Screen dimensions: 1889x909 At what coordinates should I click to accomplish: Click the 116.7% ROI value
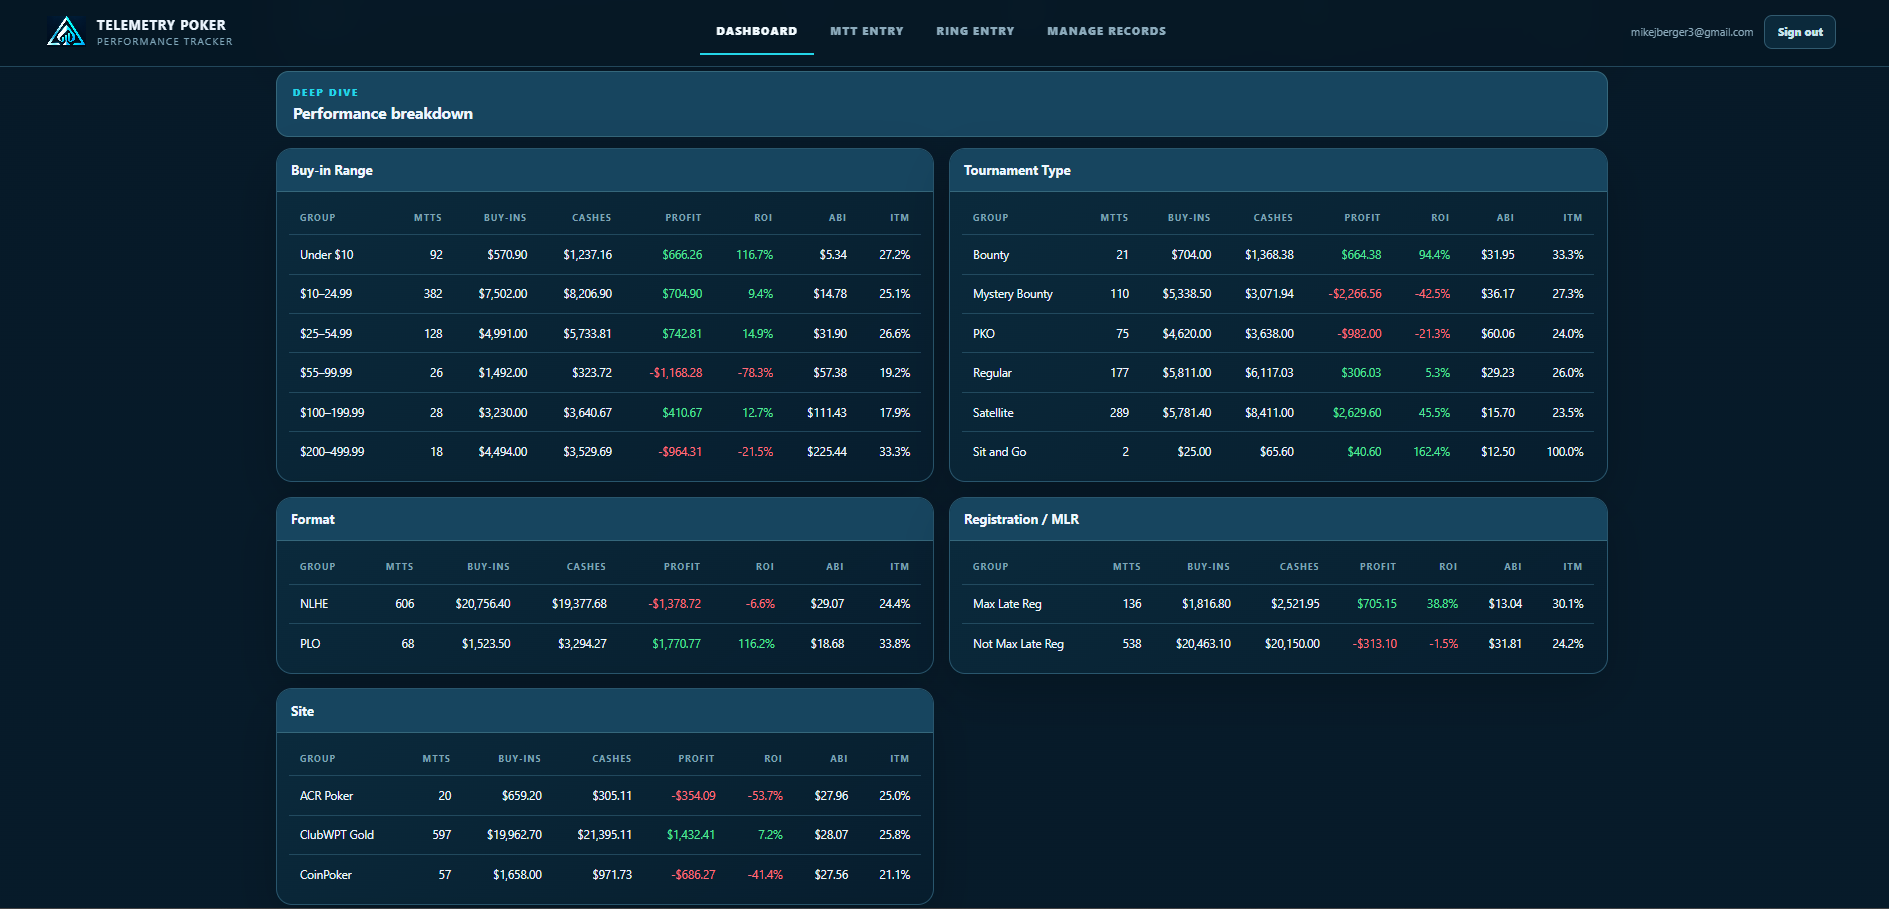755,255
